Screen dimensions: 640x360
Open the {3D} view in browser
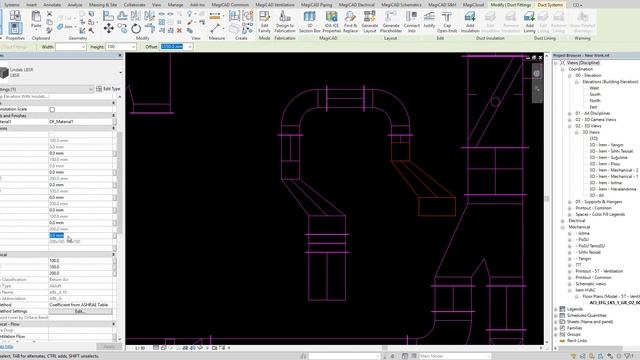(593, 139)
